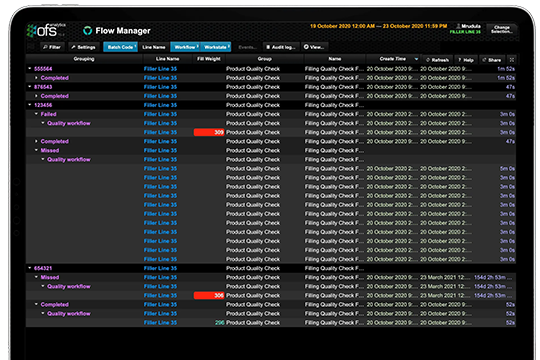Open the Settings tool
The height and width of the screenshot is (360, 540).
click(83, 47)
